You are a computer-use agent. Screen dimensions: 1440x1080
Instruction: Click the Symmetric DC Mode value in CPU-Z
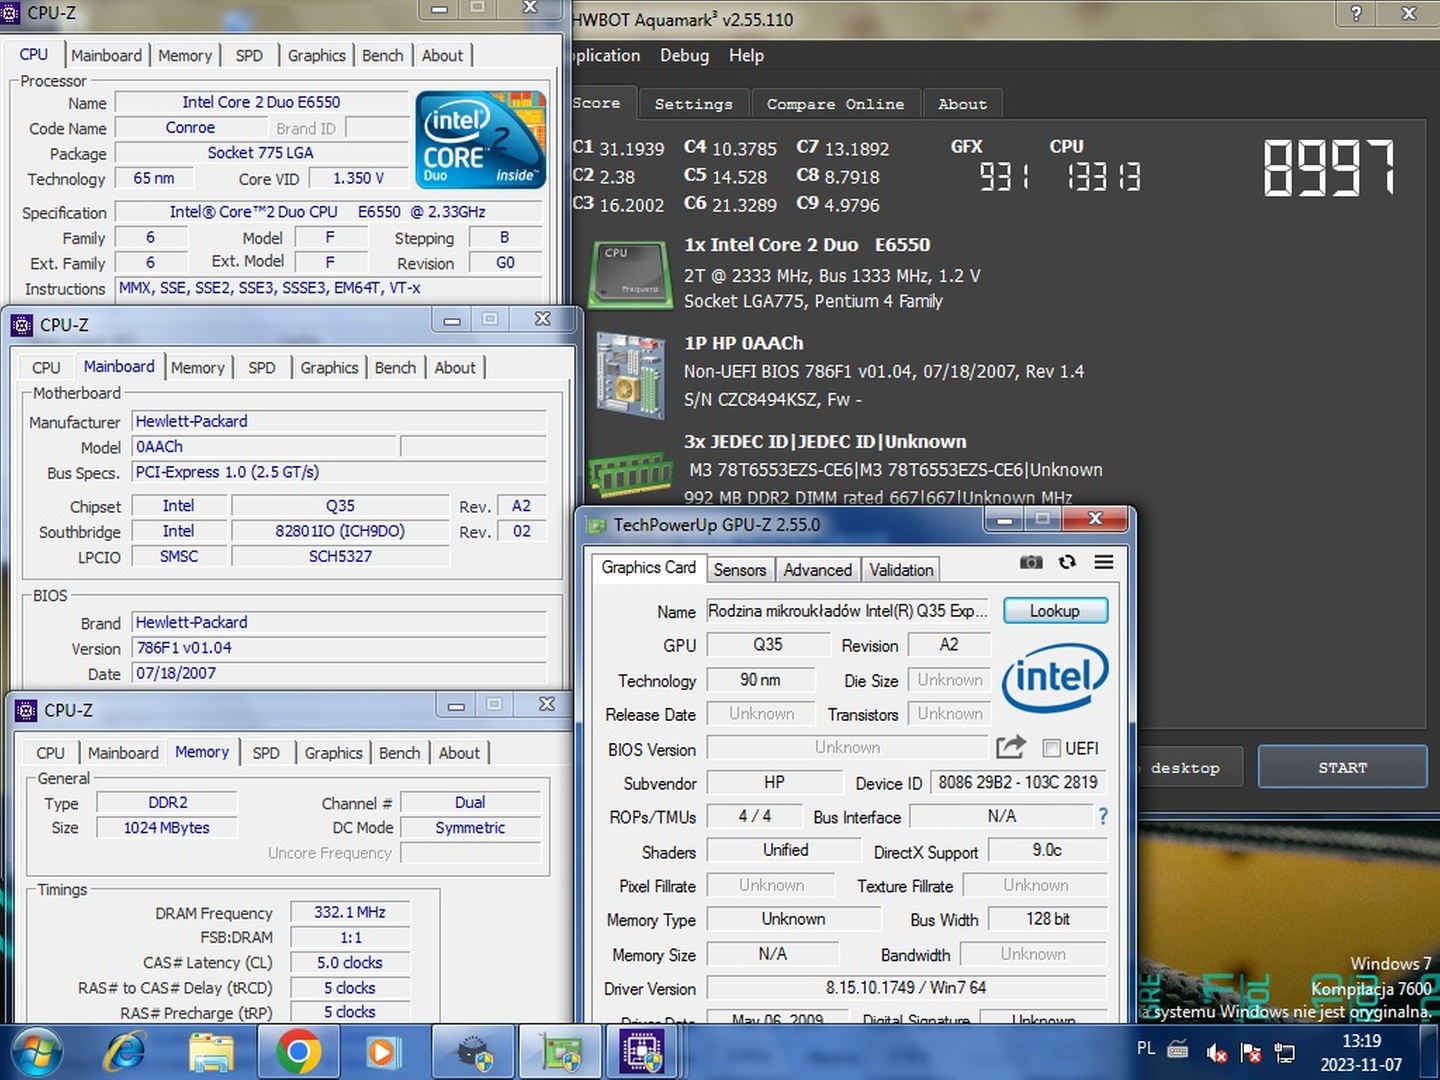pos(470,828)
